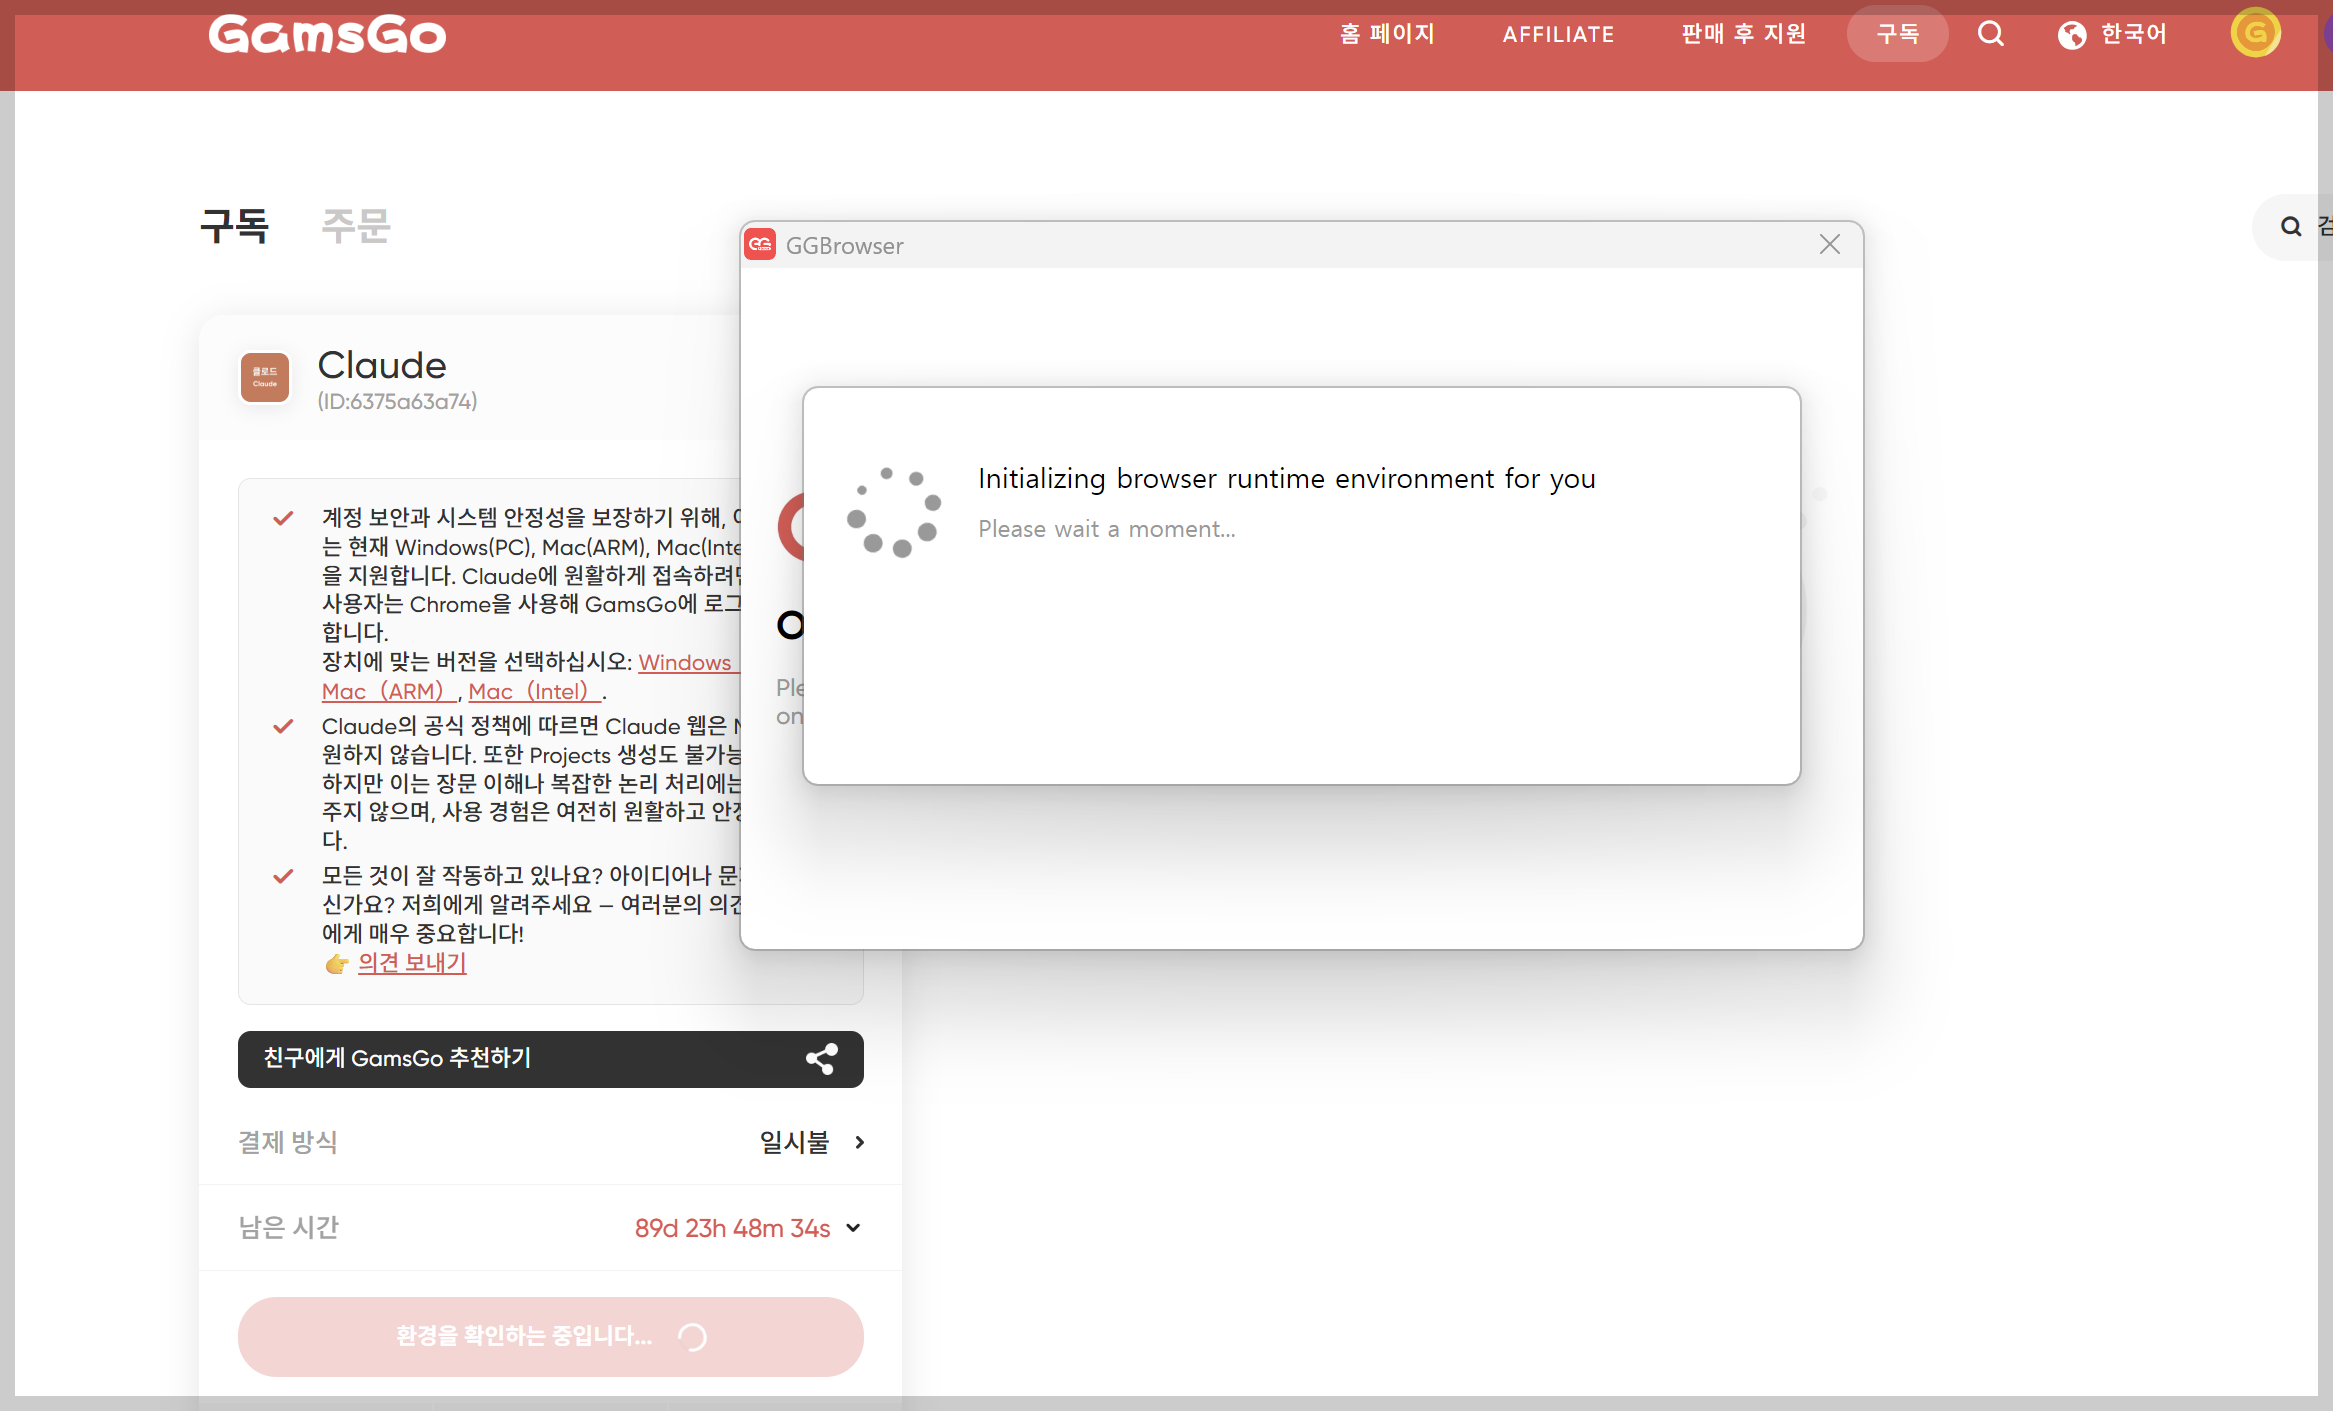
Task: Open the payment method chevron (일시불)
Action: [x=859, y=1143]
